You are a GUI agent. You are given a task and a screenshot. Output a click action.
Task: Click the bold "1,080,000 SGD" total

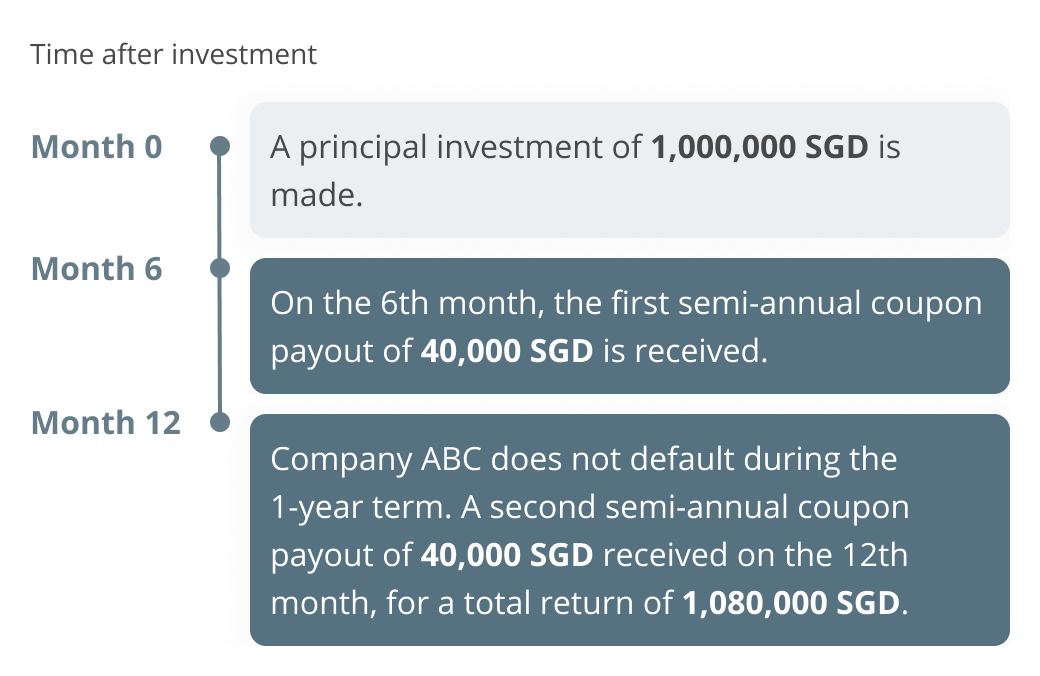point(791,604)
